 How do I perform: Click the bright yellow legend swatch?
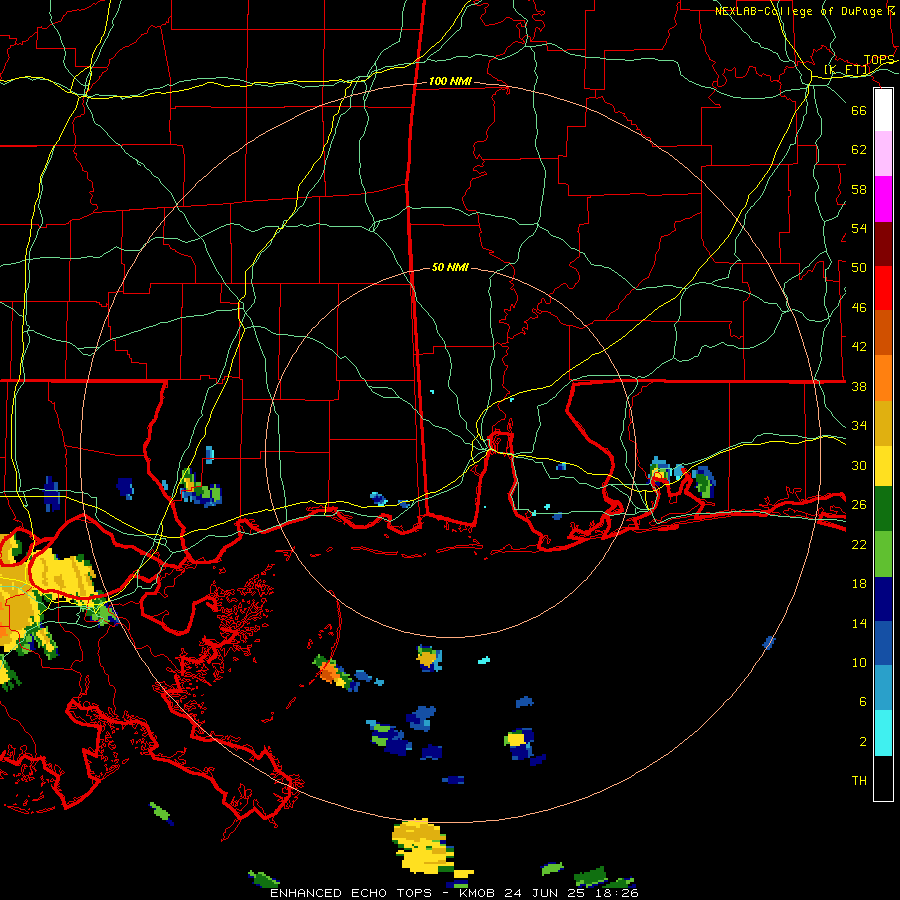tap(883, 466)
